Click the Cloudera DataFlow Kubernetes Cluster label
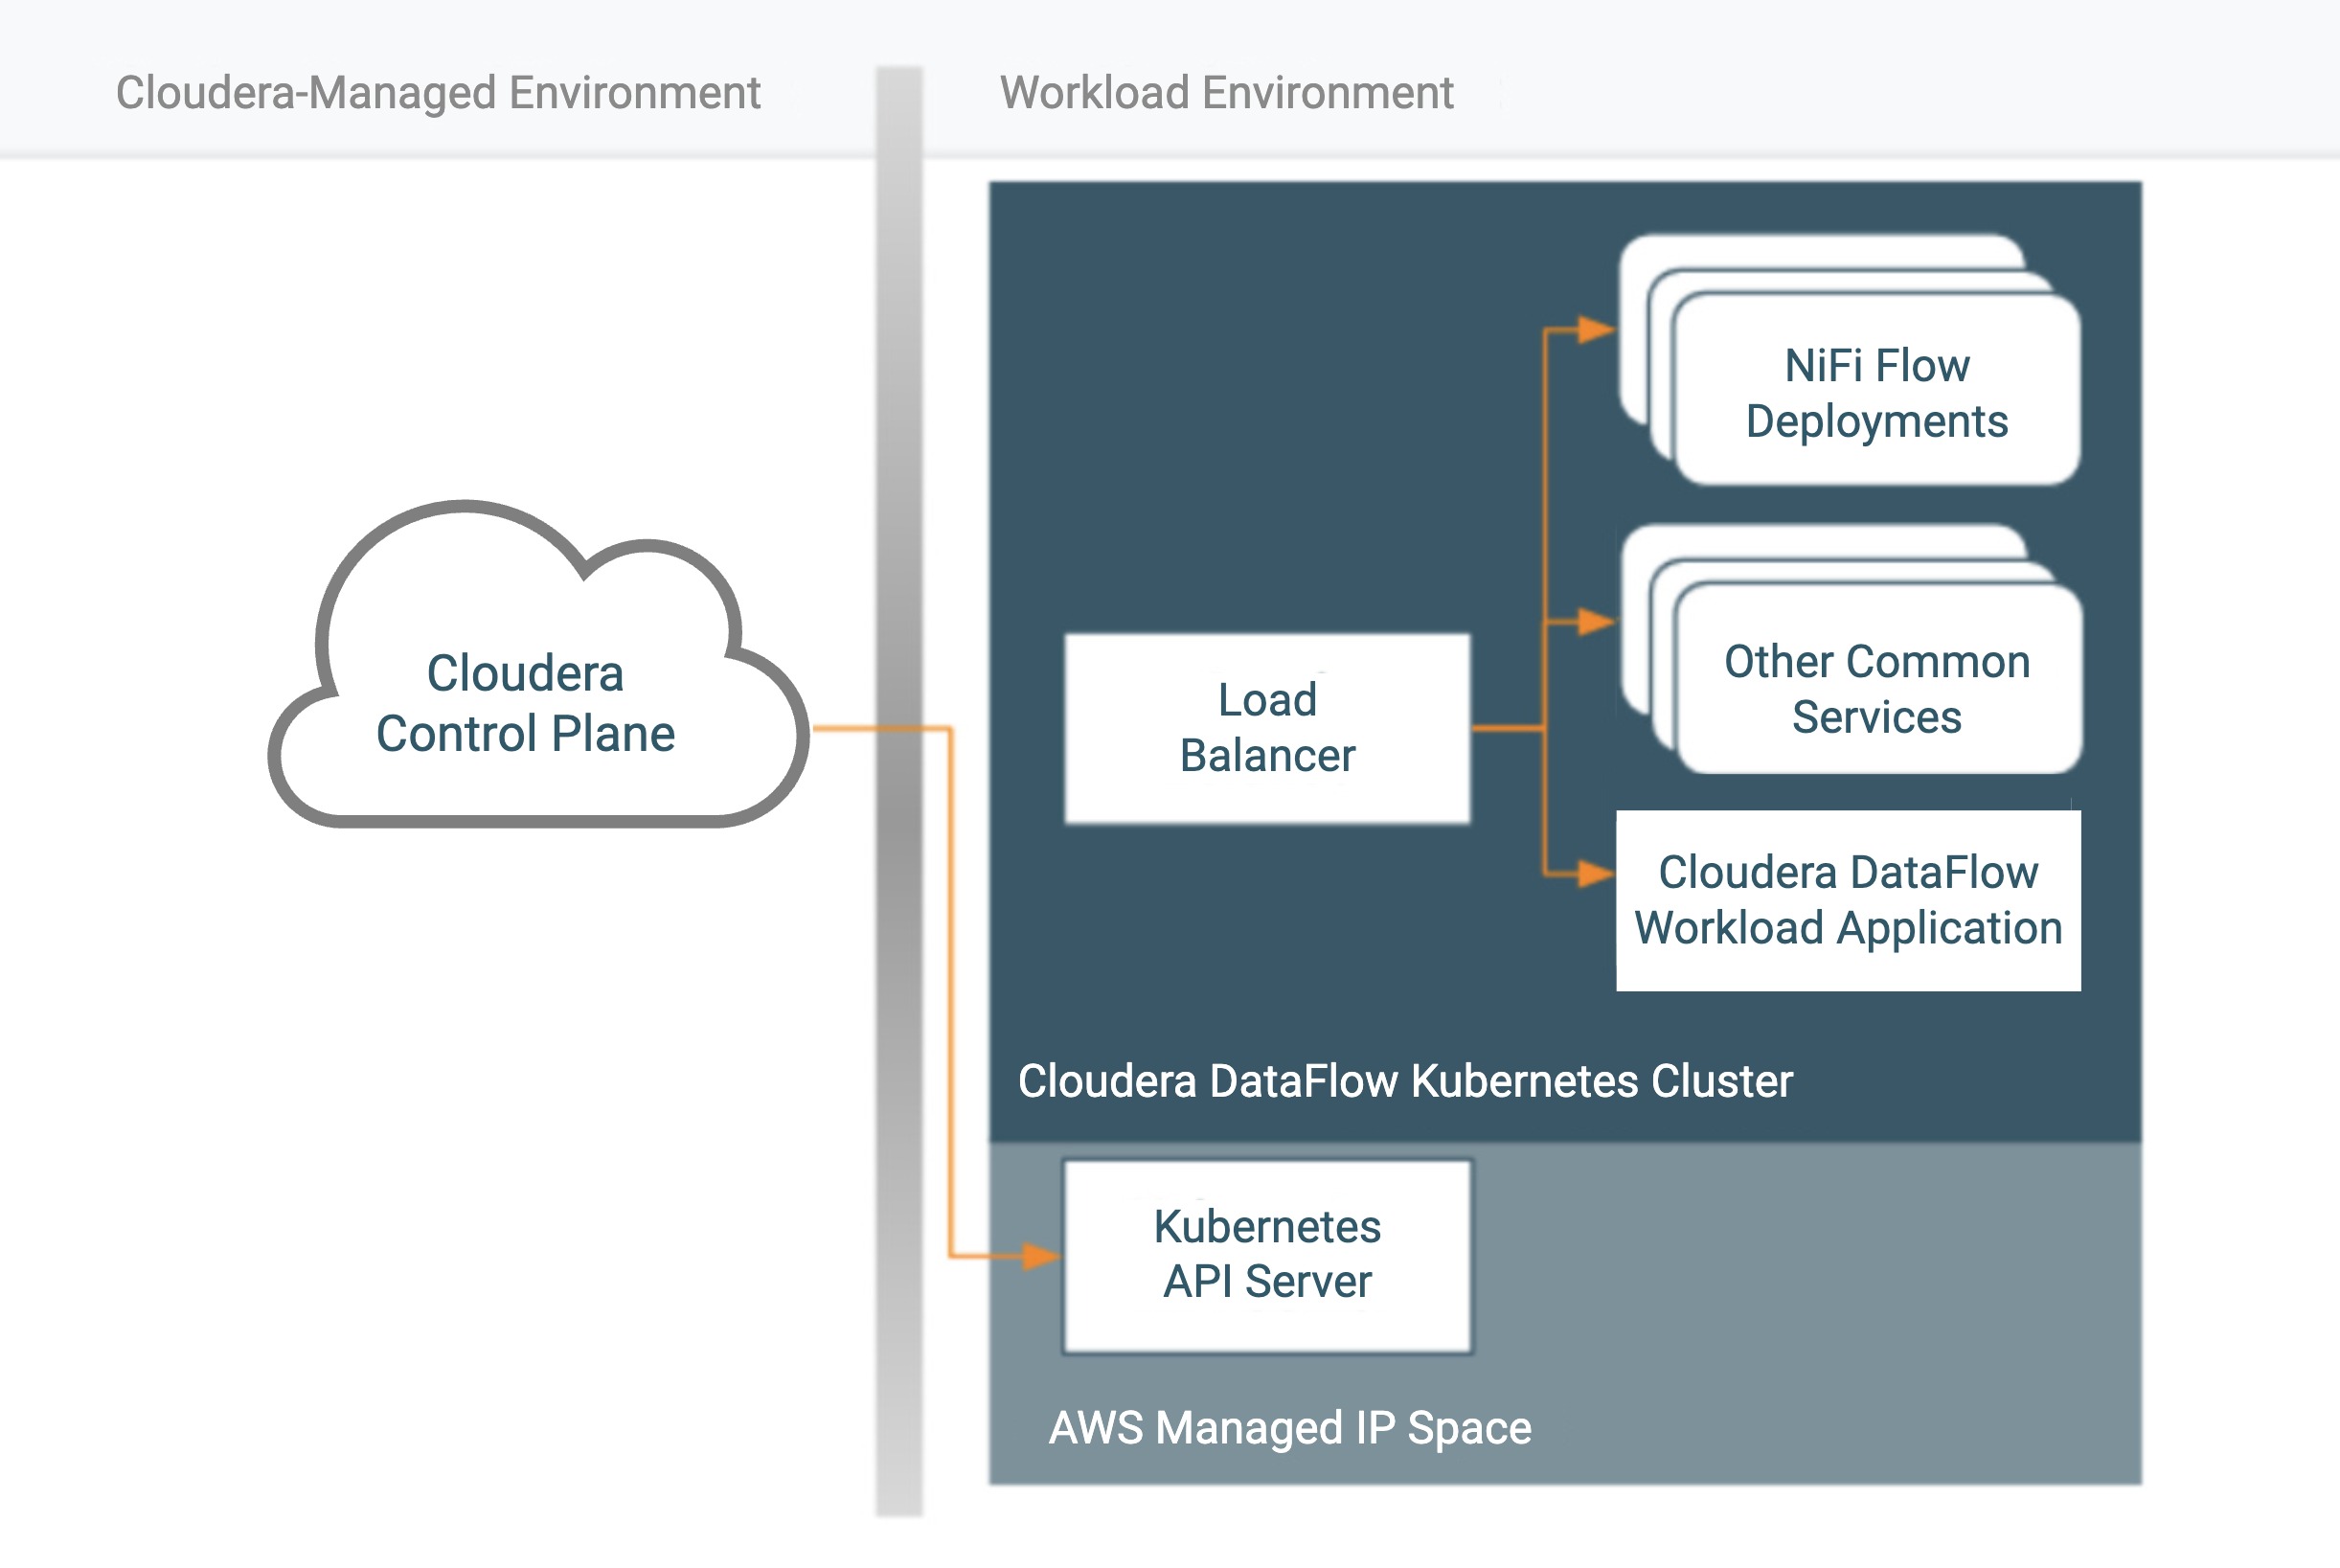Screen dimensions: 2340x1568 [x=1405, y=1081]
